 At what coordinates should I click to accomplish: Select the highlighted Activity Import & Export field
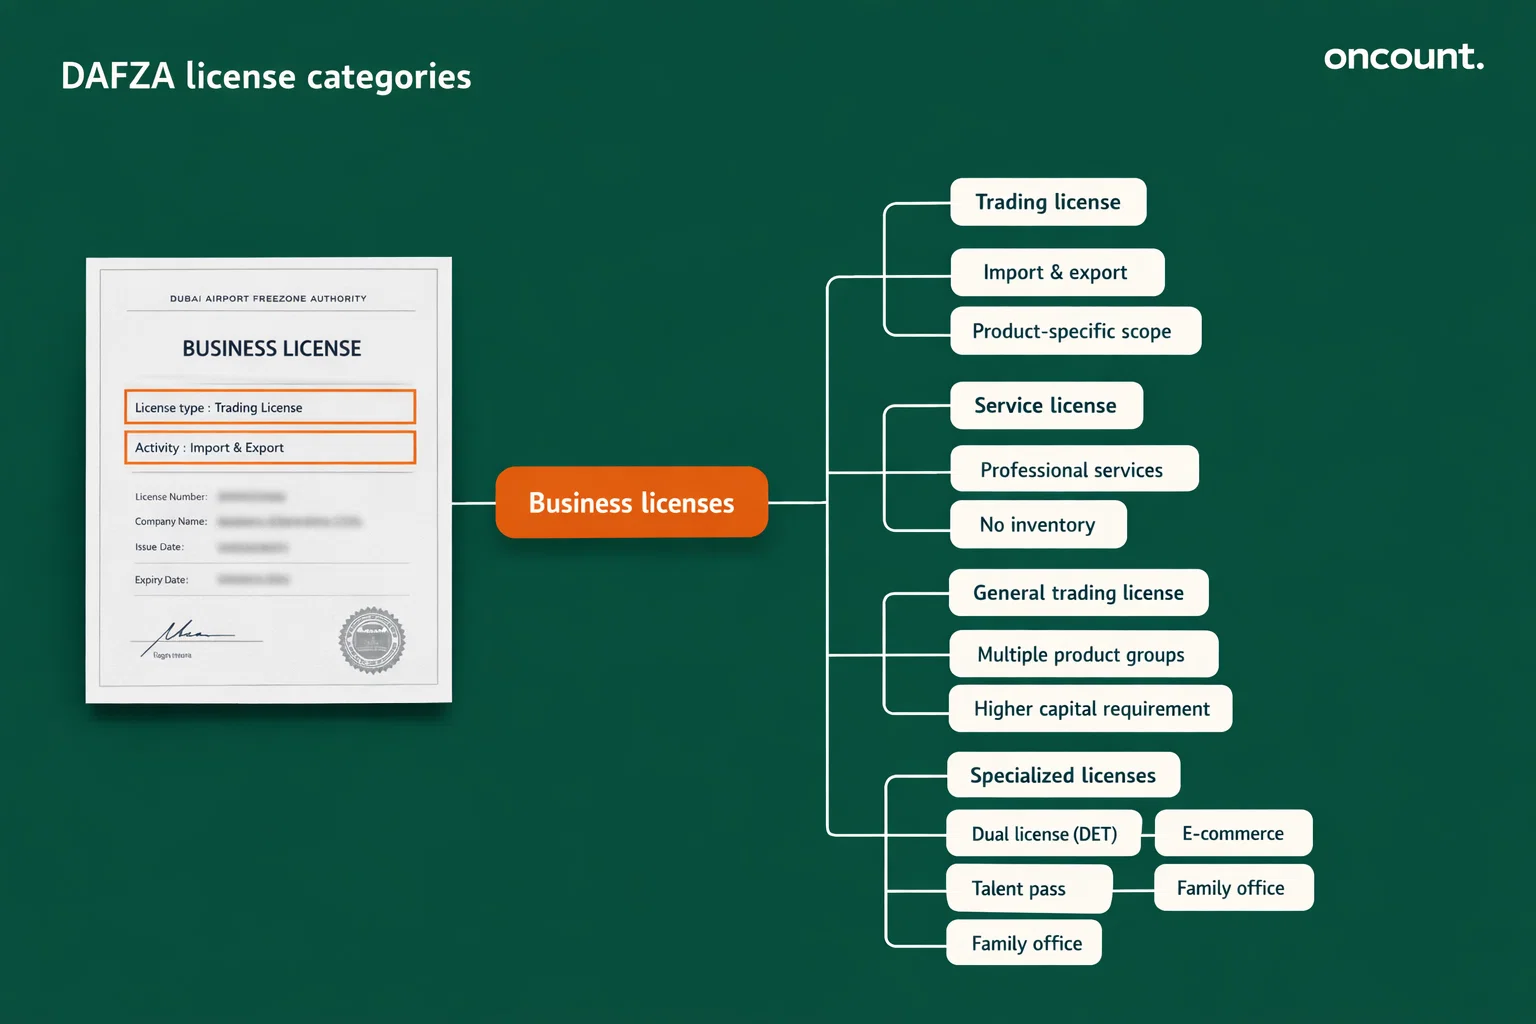[269, 447]
